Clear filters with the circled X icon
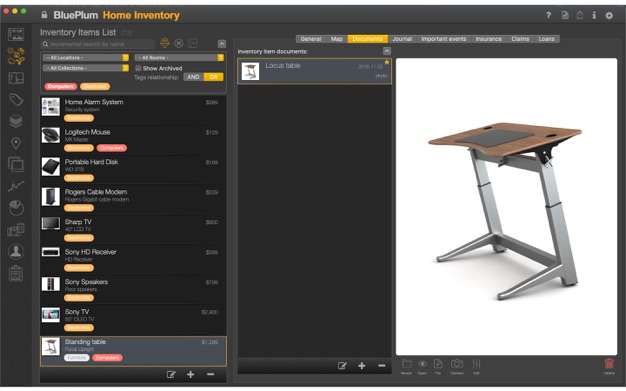The height and width of the screenshot is (391, 626). click(x=179, y=43)
